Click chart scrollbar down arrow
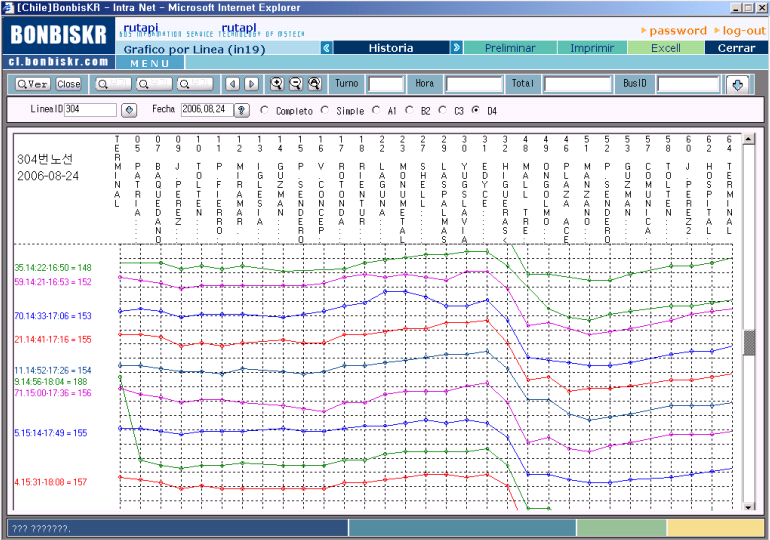Image resolution: width=770 pixels, height=540 pixels. click(x=748, y=507)
